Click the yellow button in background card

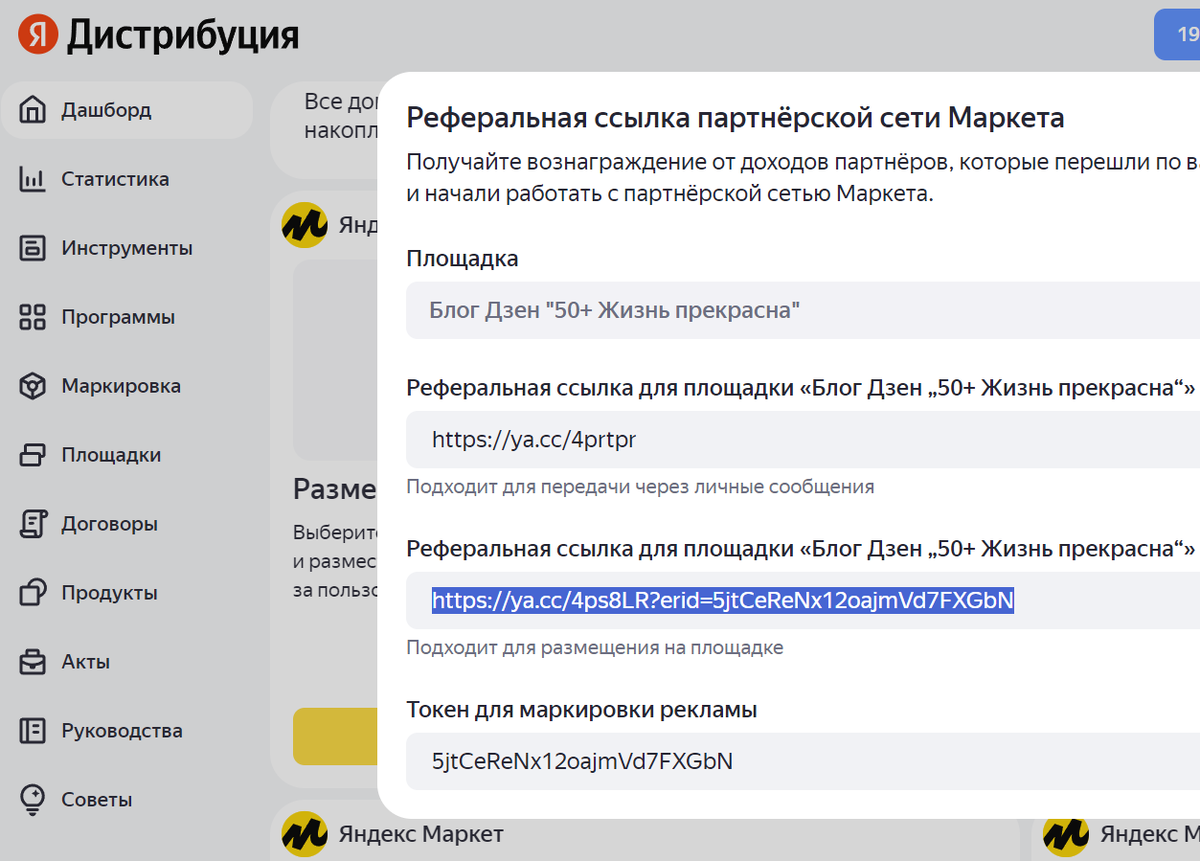coord(335,736)
